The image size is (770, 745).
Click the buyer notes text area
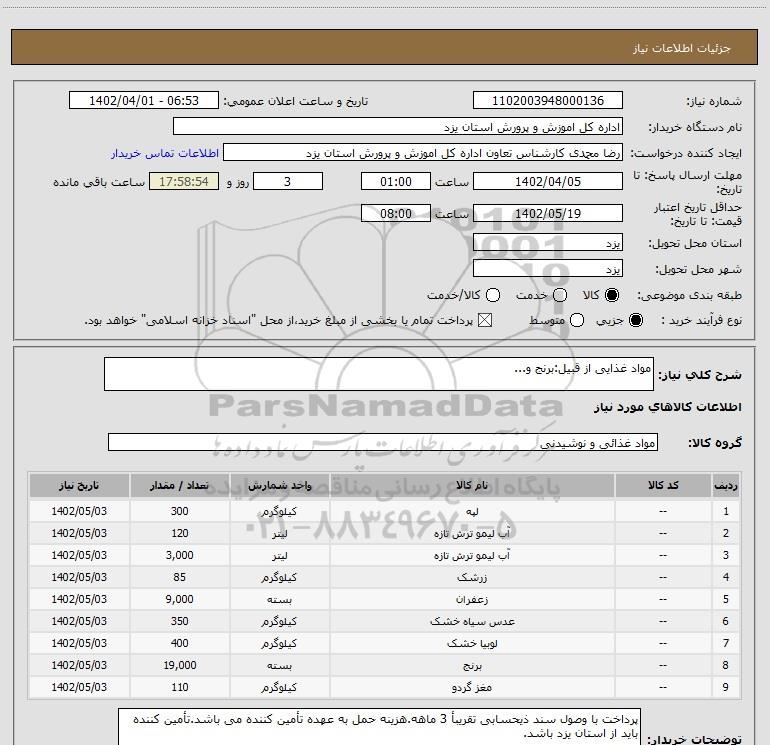tap(379, 727)
